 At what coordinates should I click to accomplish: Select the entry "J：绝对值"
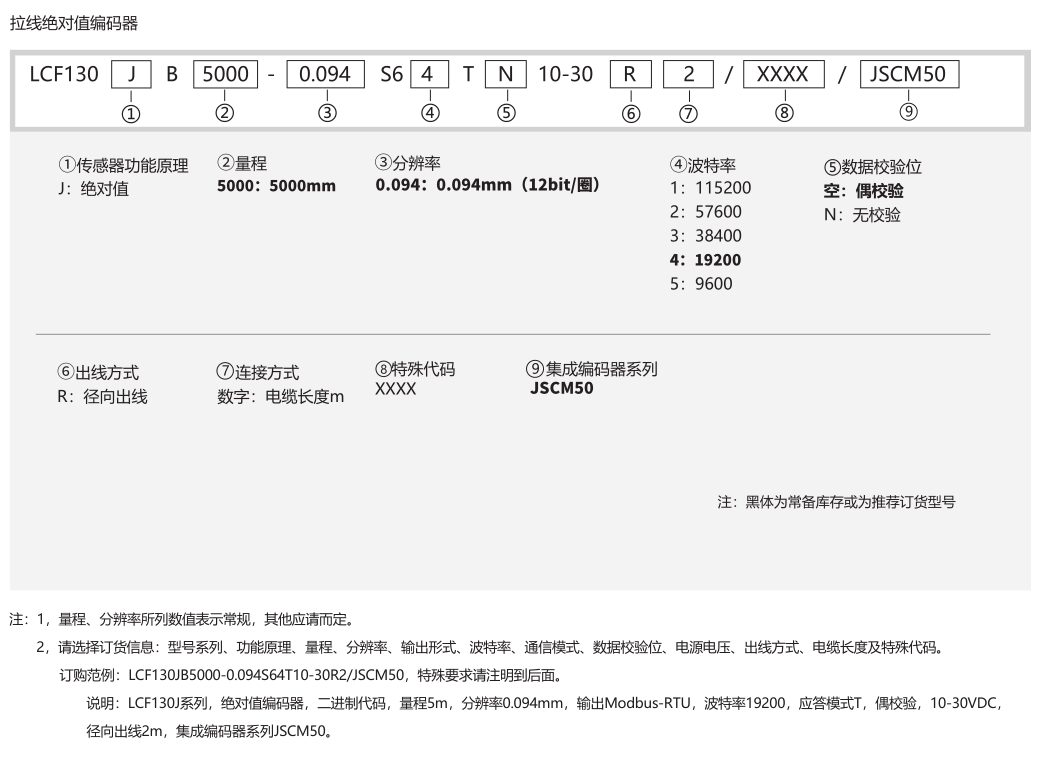(93, 189)
